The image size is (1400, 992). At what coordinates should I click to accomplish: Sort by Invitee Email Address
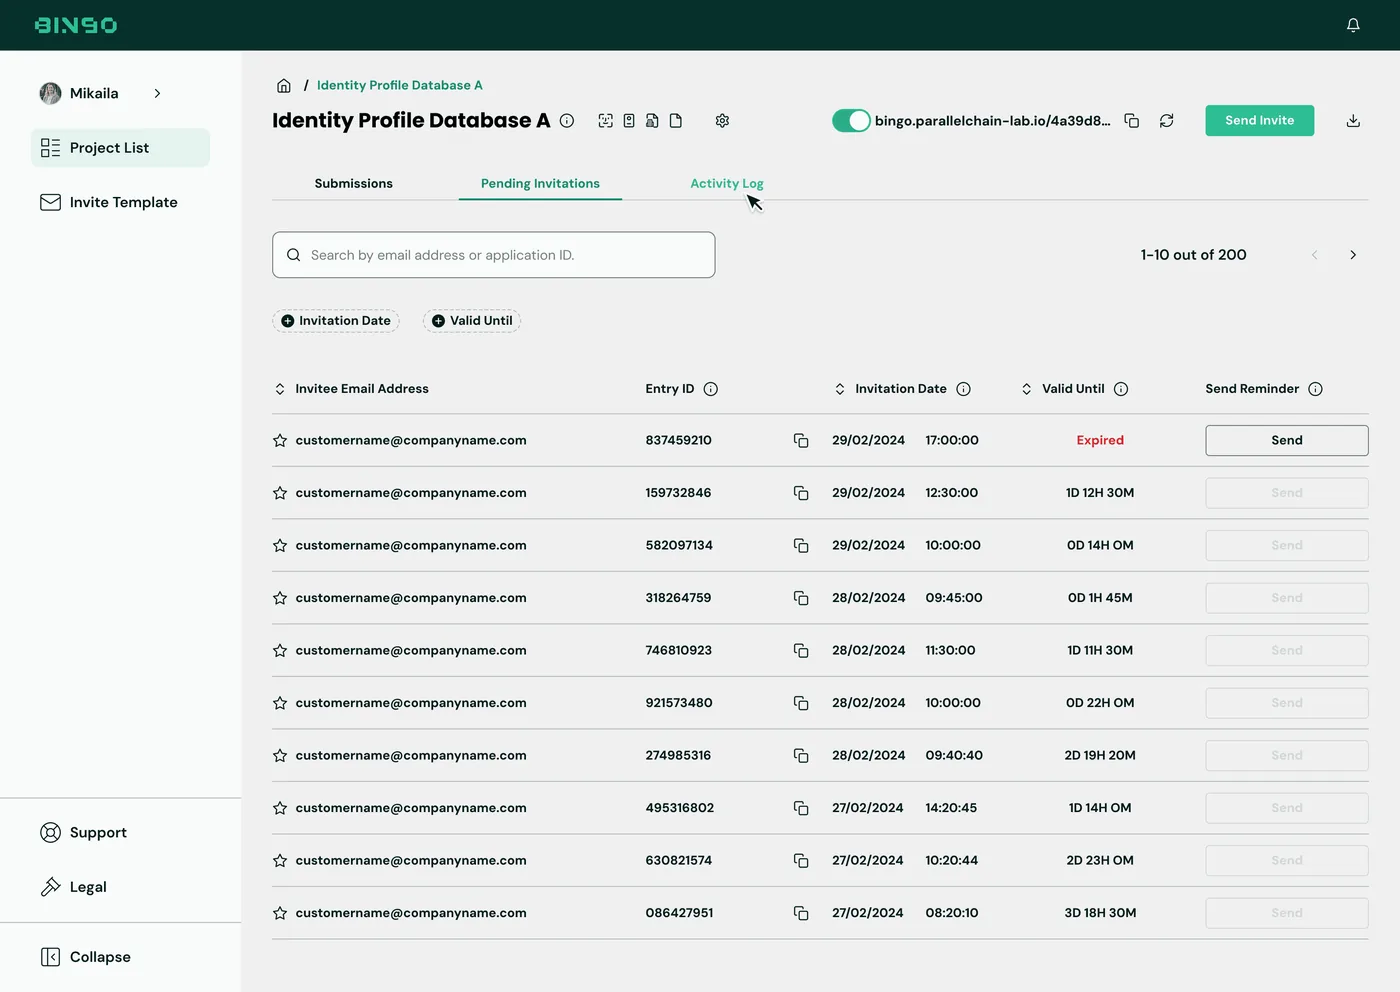280,389
